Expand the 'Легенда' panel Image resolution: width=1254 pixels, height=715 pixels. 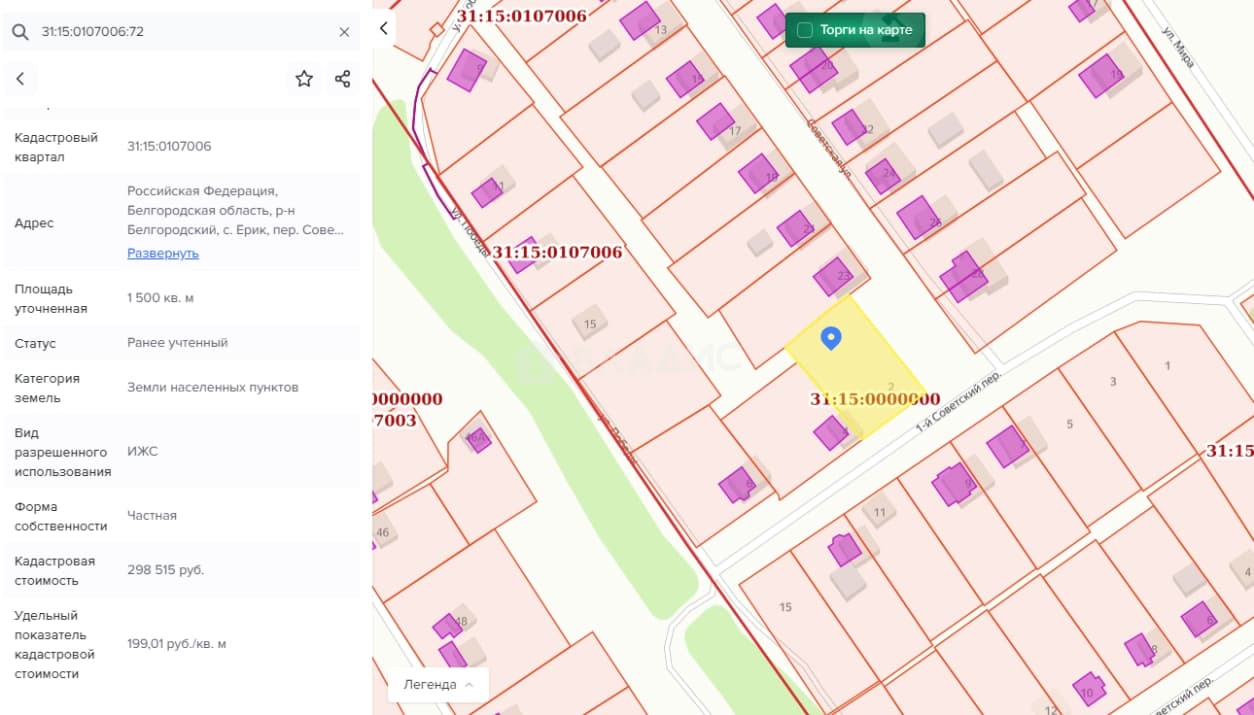(438, 685)
